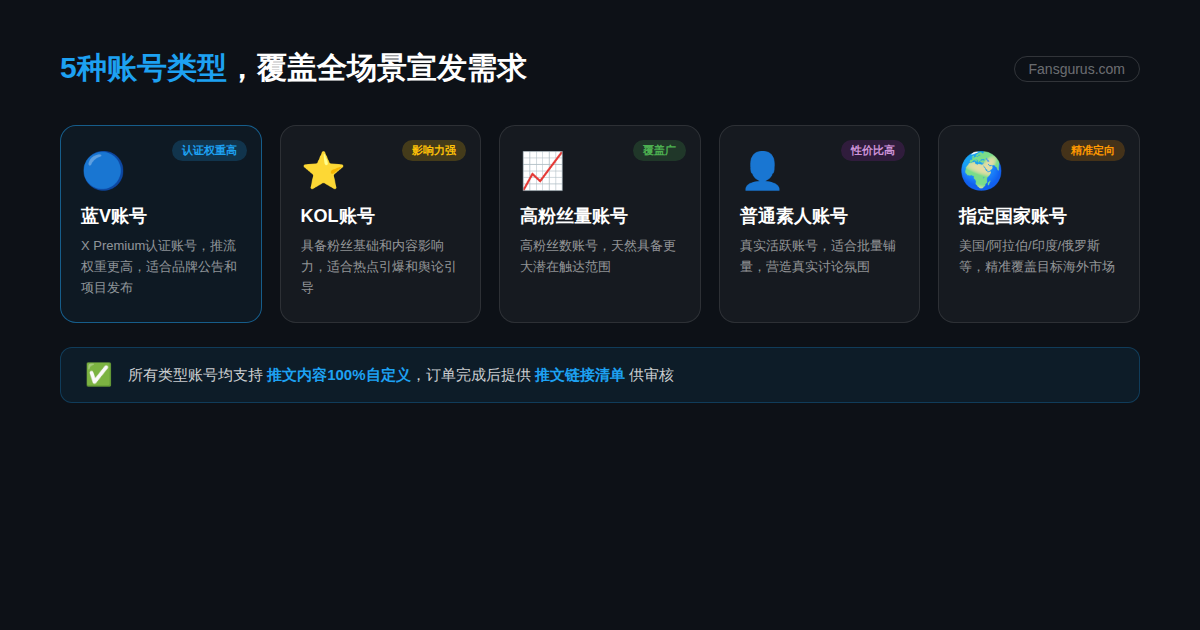This screenshot has height=630, width=1200.
Task: Click the rising chart icon on 高粉丝量账号 card
Action: [543, 169]
